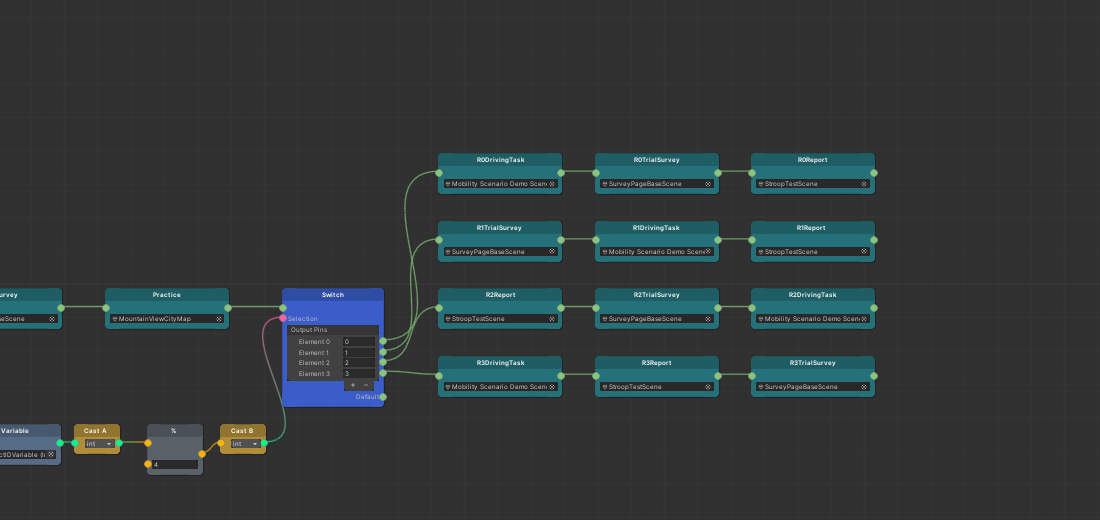Click Cast B node's green output port

click(264, 443)
